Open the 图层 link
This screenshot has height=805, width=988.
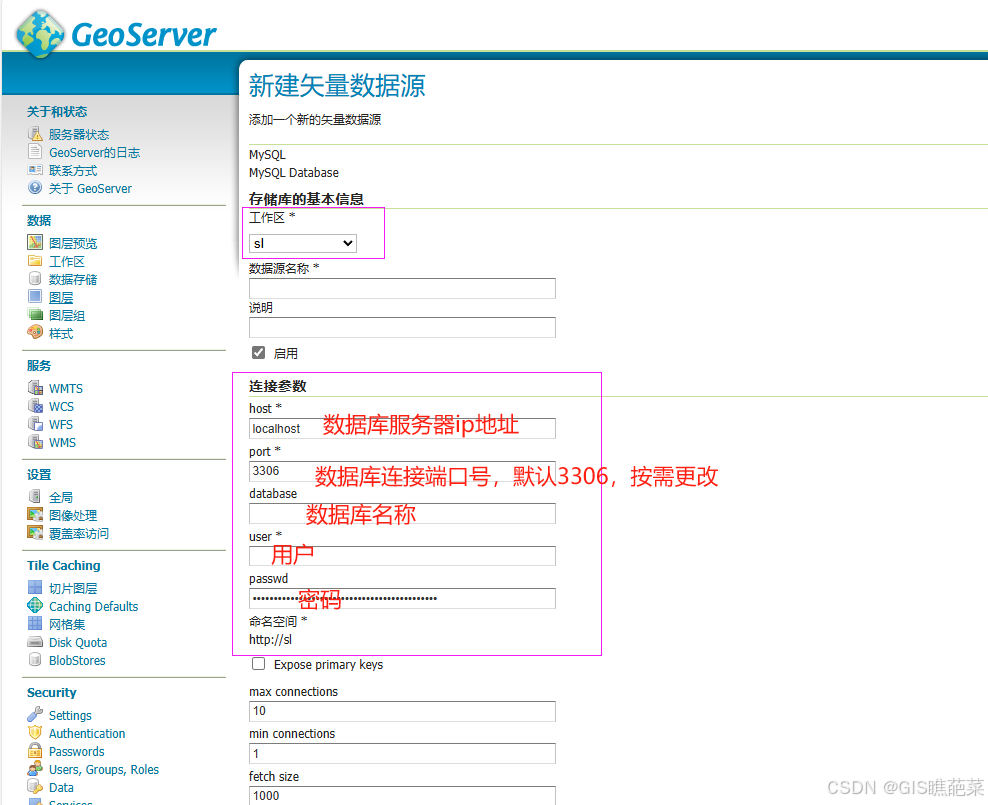[61, 297]
